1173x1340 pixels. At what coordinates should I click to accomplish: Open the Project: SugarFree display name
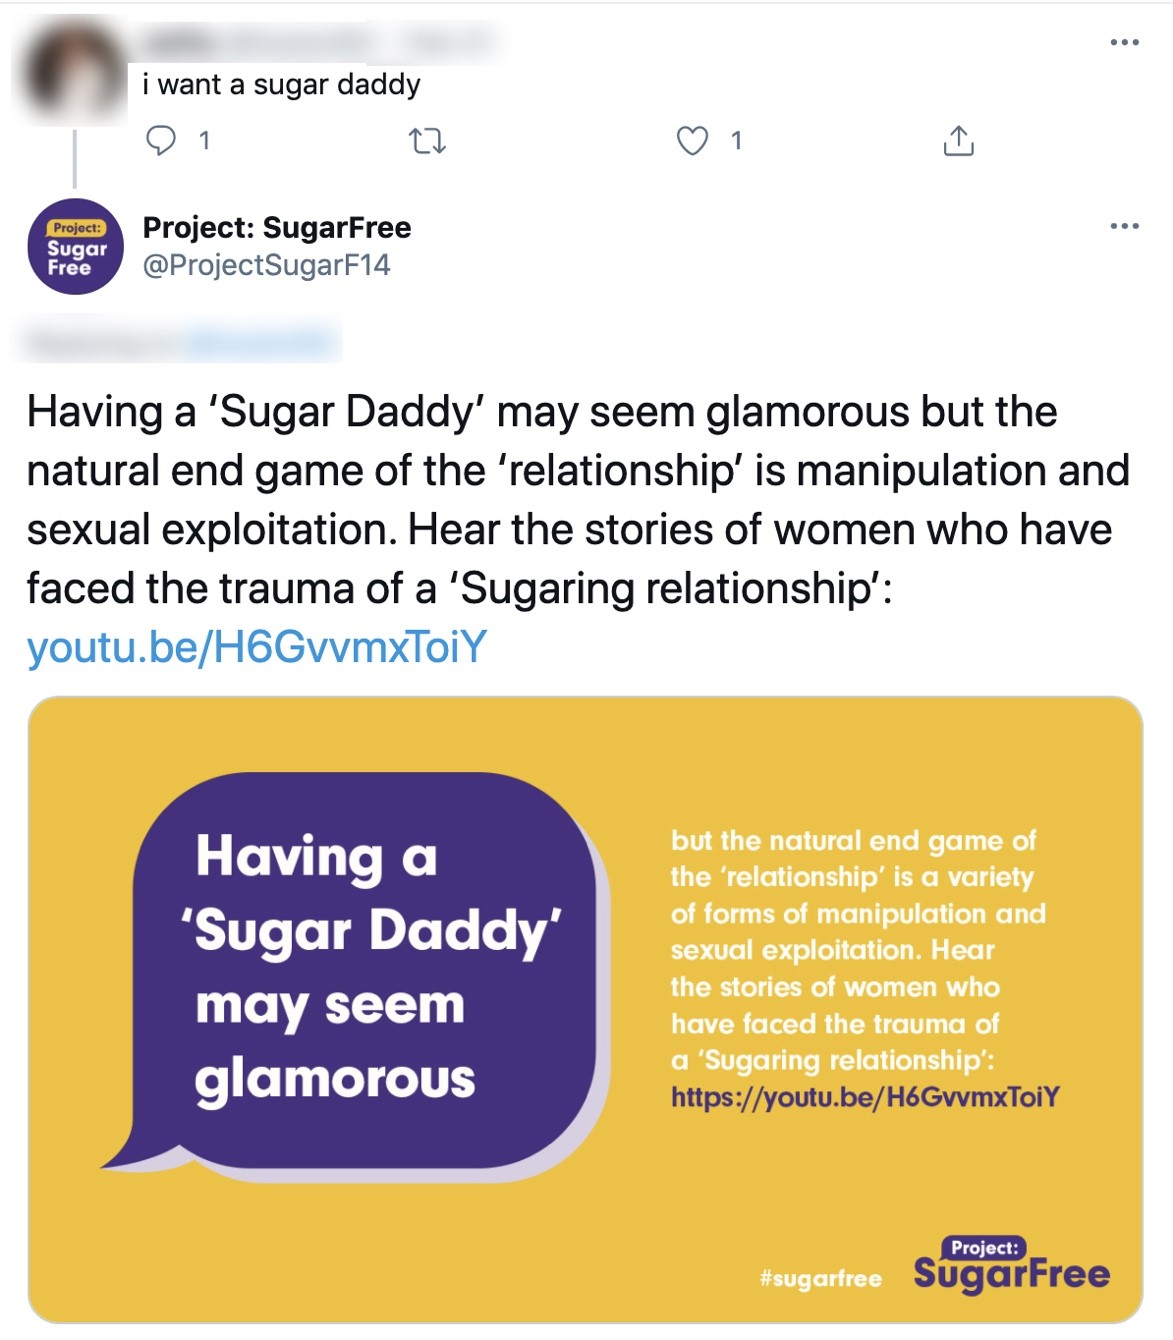point(277,228)
